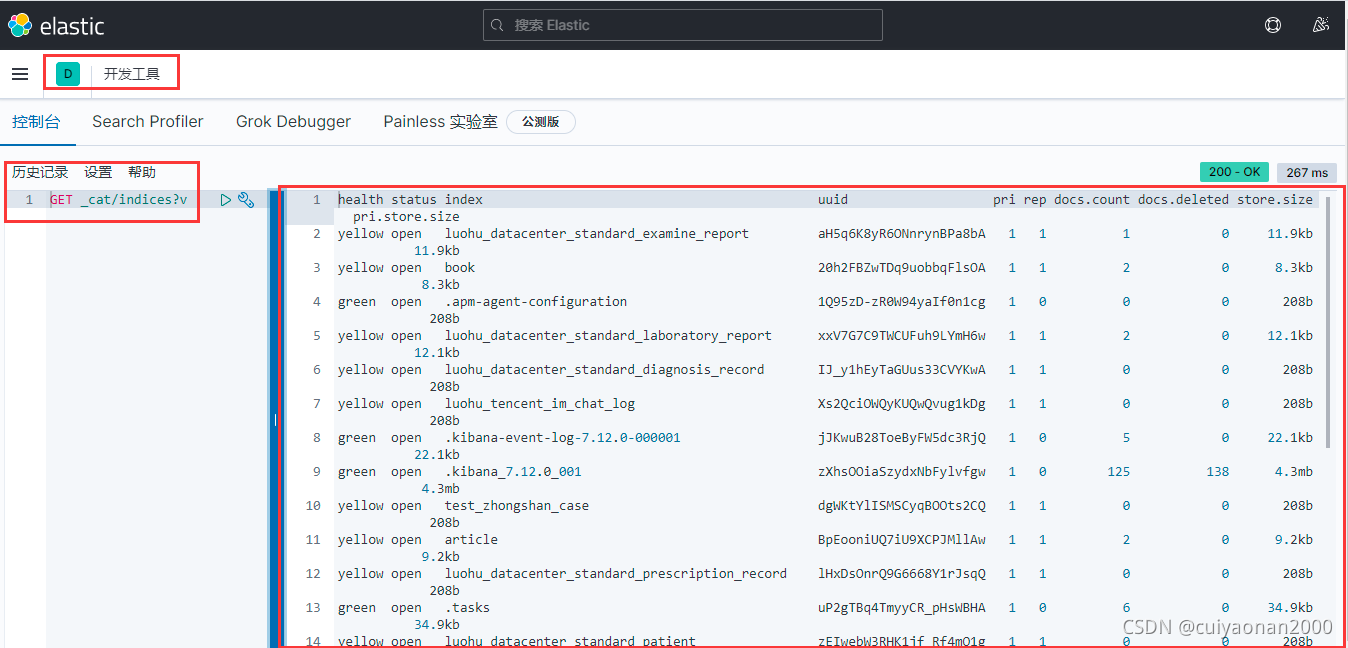Select the .tasks index name
This screenshot has height=648, width=1348.
coord(467,608)
